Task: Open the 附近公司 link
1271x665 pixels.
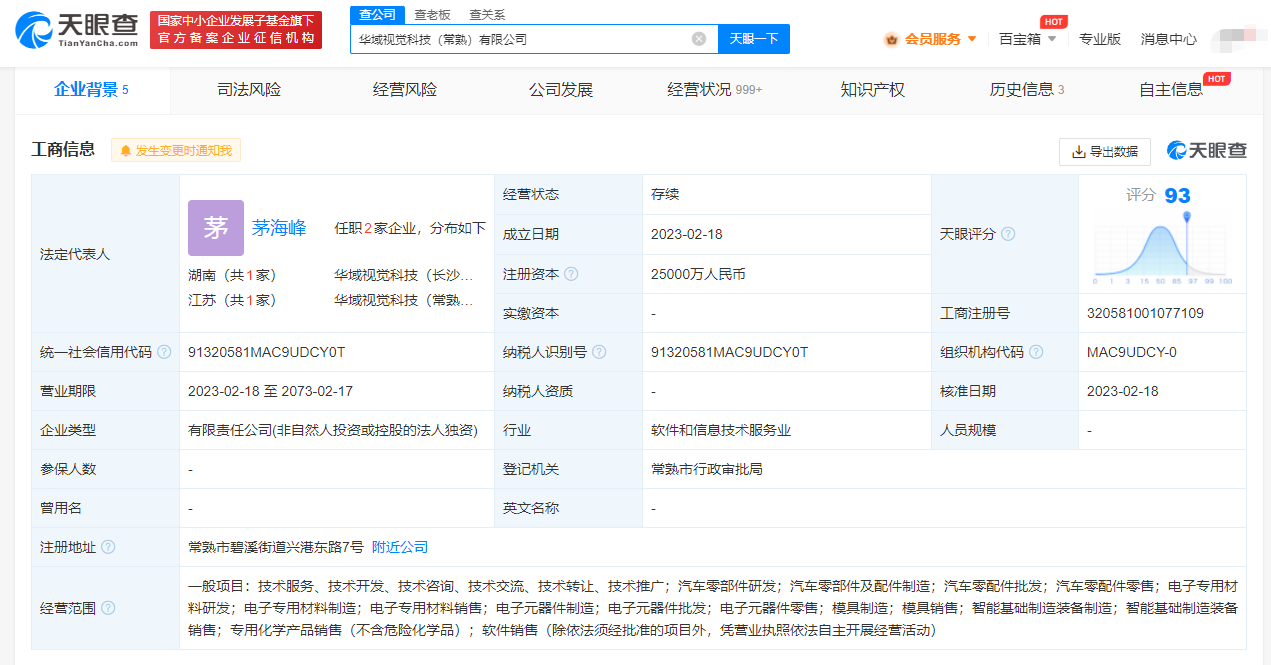Action: coord(399,547)
